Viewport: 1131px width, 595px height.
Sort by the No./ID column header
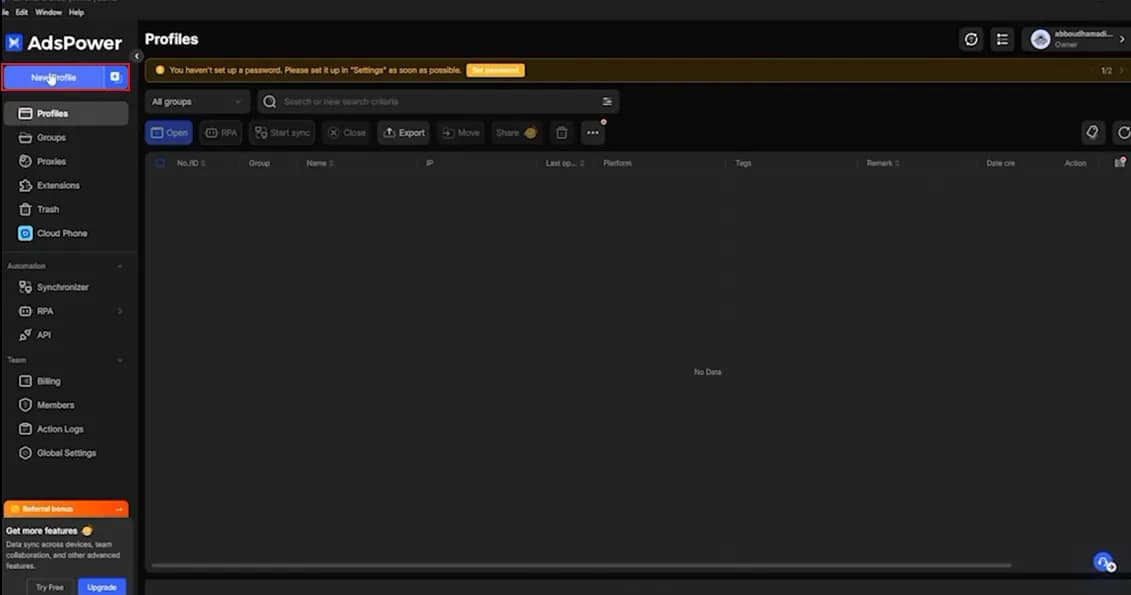point(191,163)
